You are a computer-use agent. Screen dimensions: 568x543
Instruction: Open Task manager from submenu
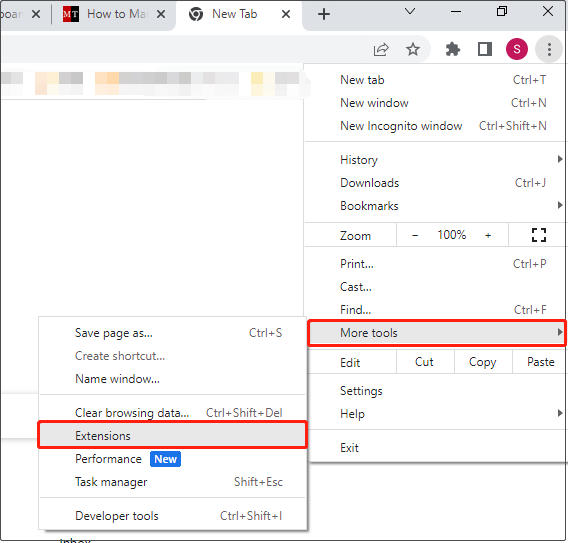pos(172,482)
